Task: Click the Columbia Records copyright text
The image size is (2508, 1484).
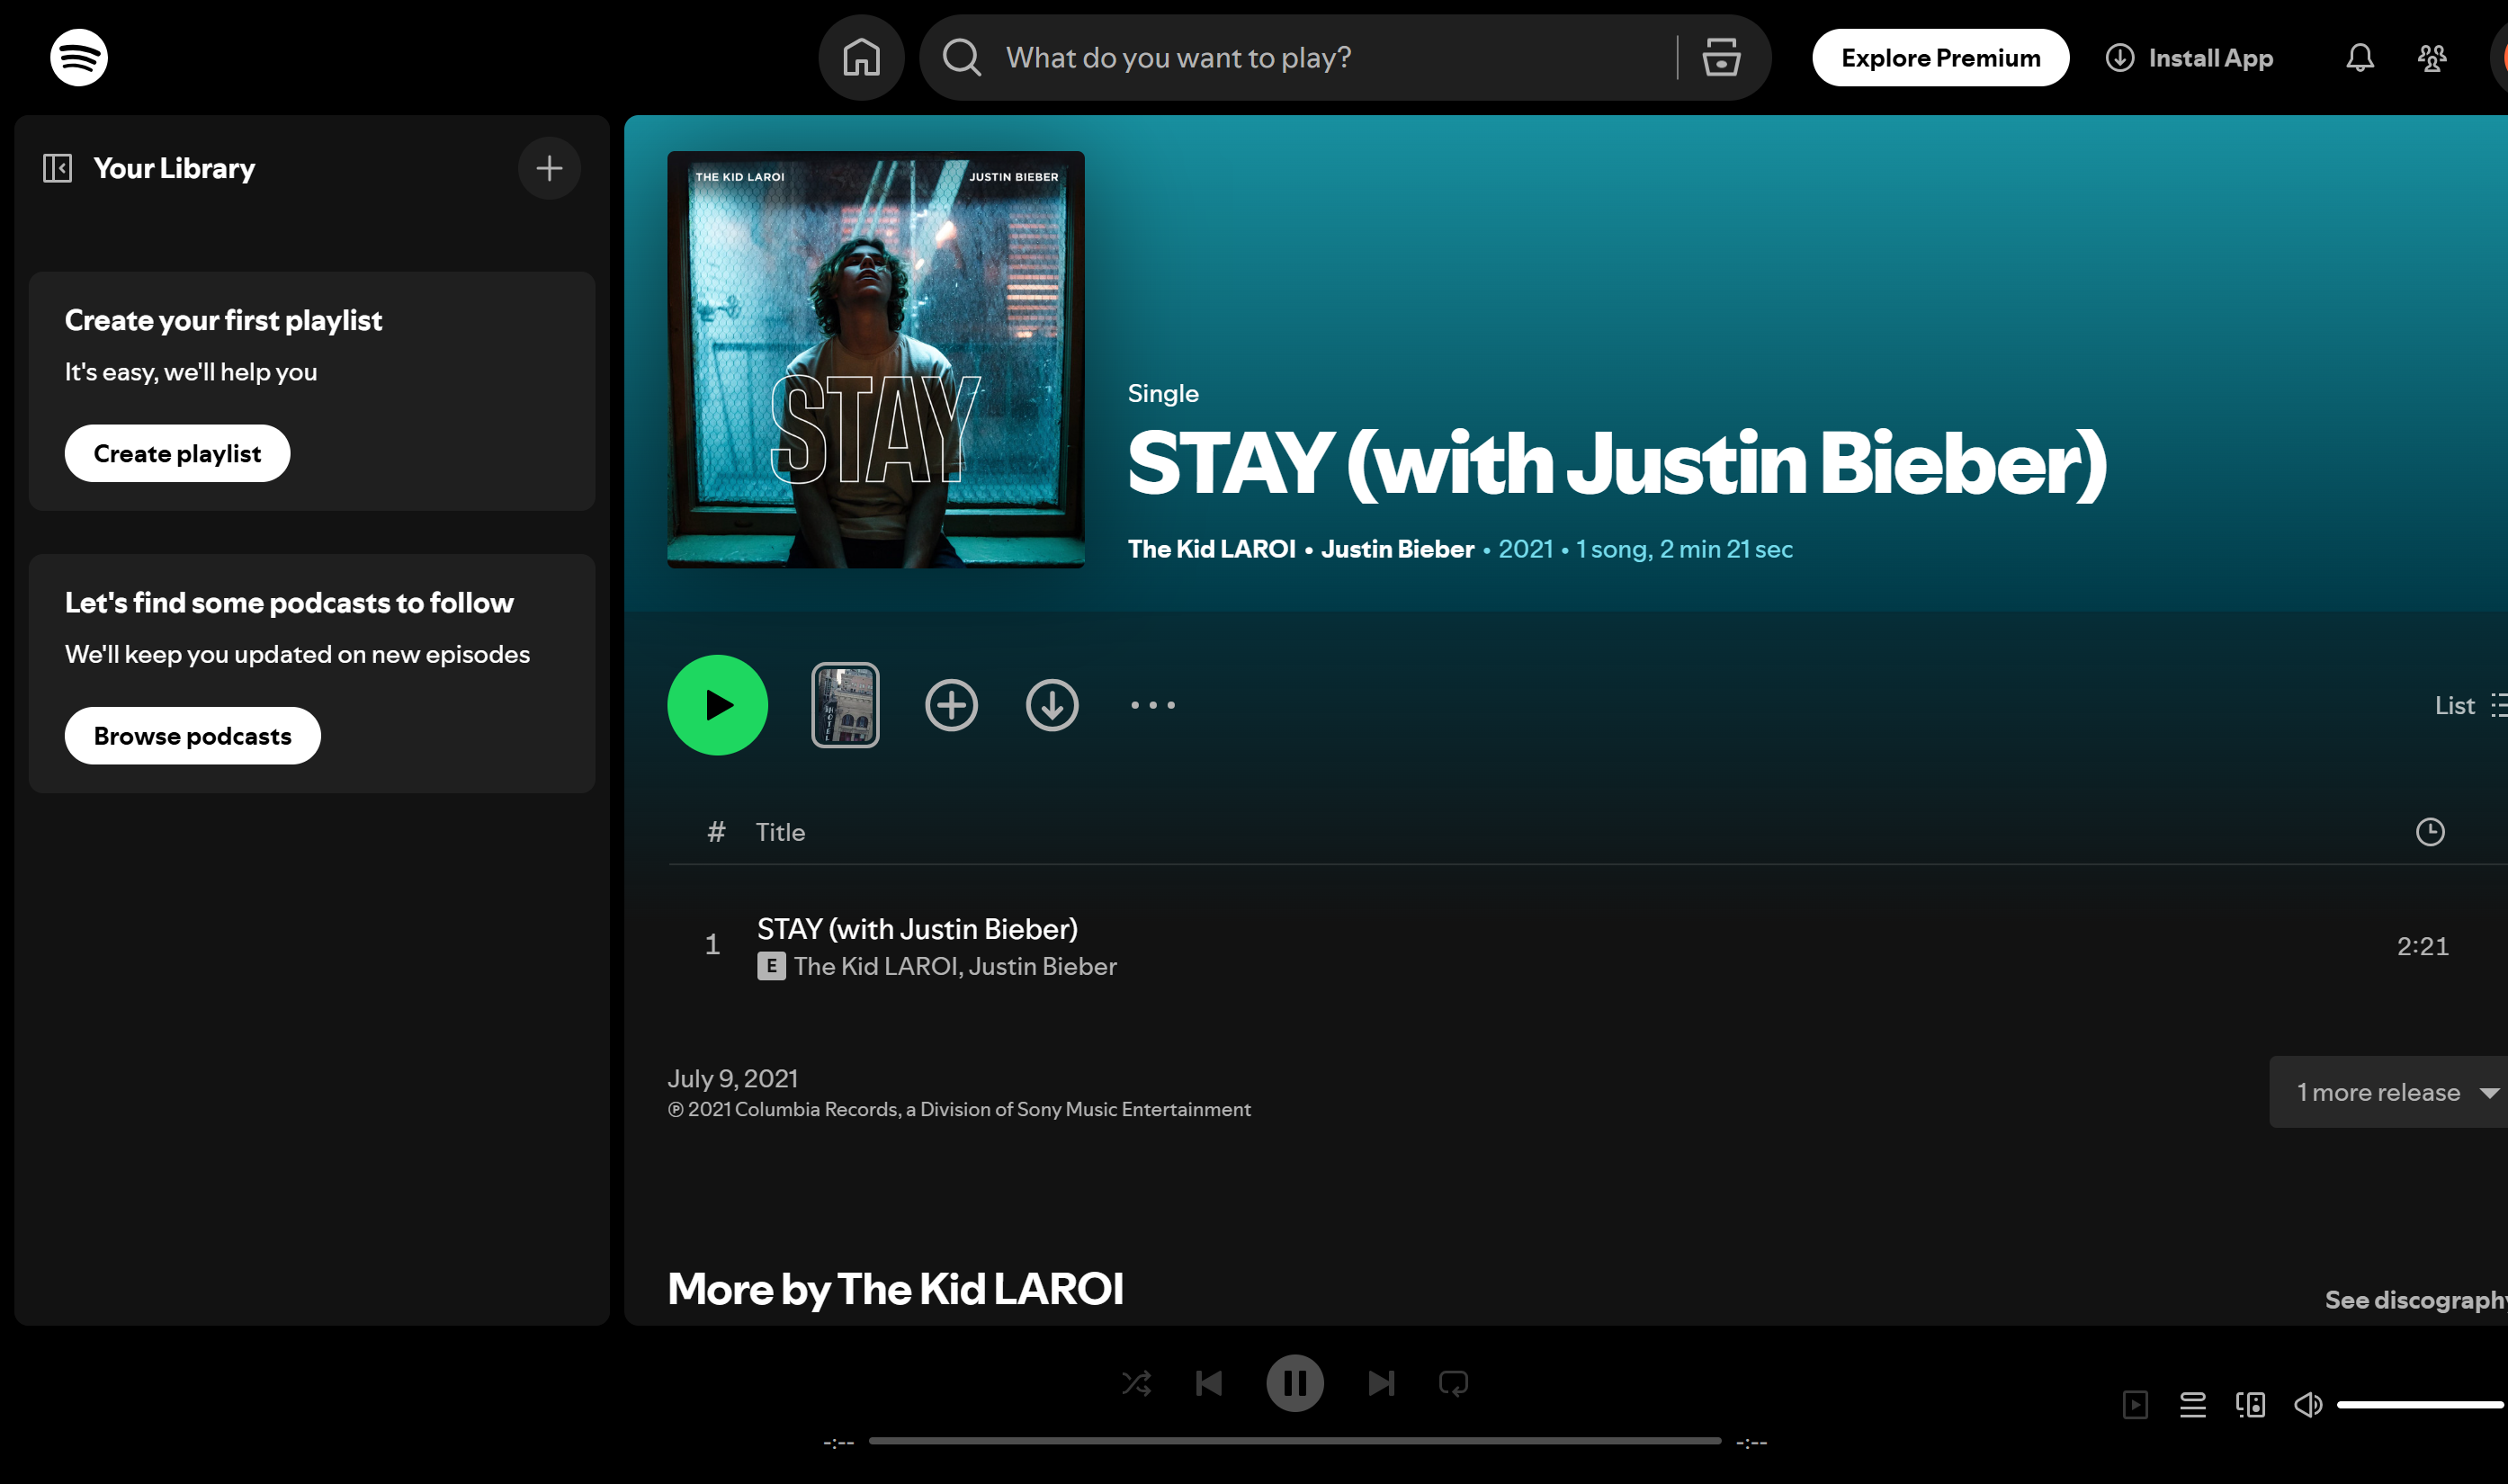Action: [x=958, y=1110]
